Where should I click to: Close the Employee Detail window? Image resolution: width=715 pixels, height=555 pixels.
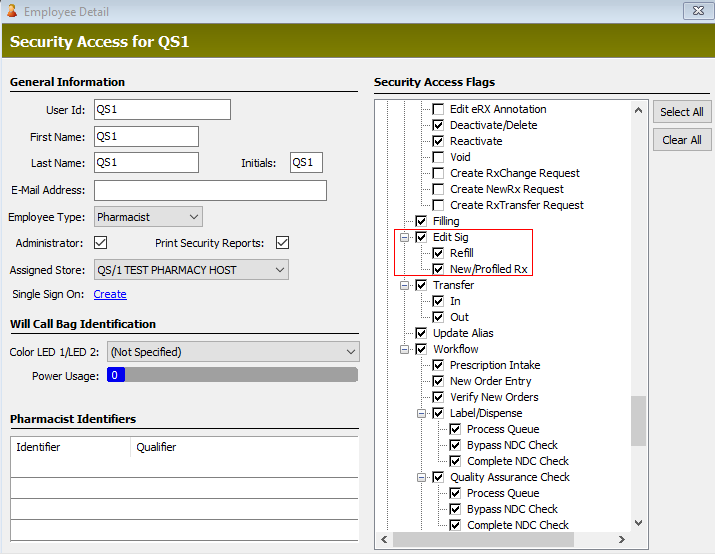[696, 11]
